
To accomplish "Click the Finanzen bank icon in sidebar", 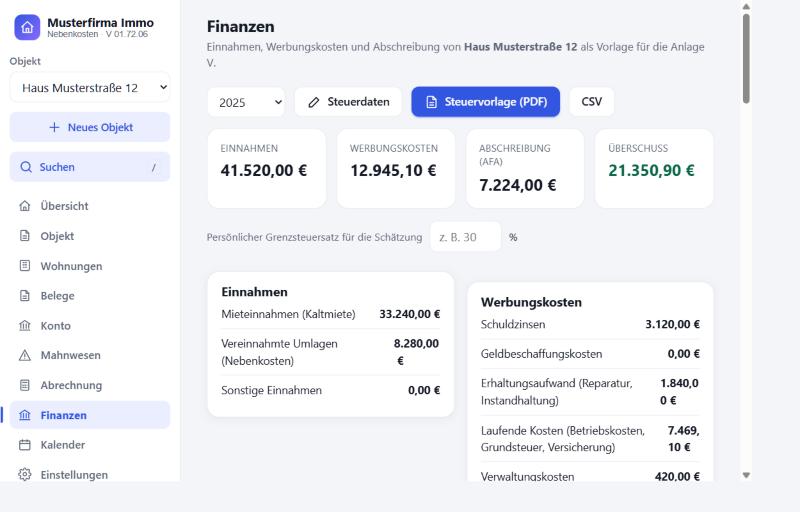I will coord(24,415).
